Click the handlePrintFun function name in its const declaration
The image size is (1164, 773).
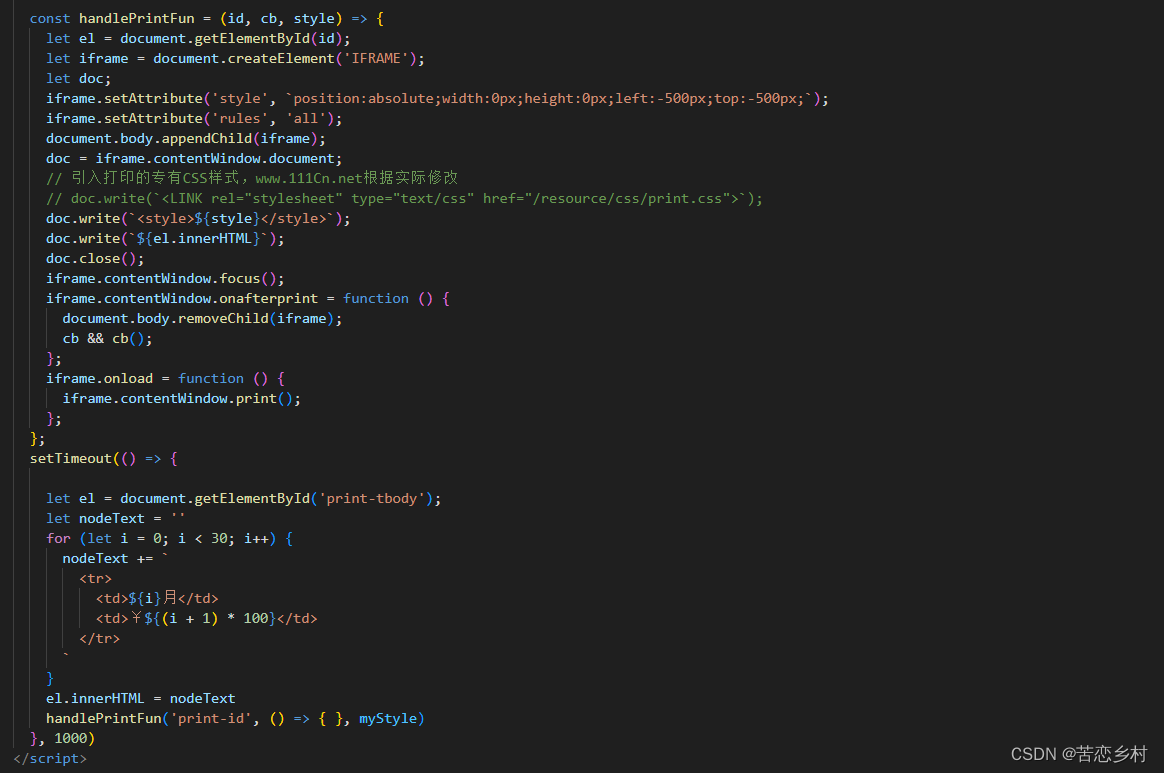(x=137, y=19)
